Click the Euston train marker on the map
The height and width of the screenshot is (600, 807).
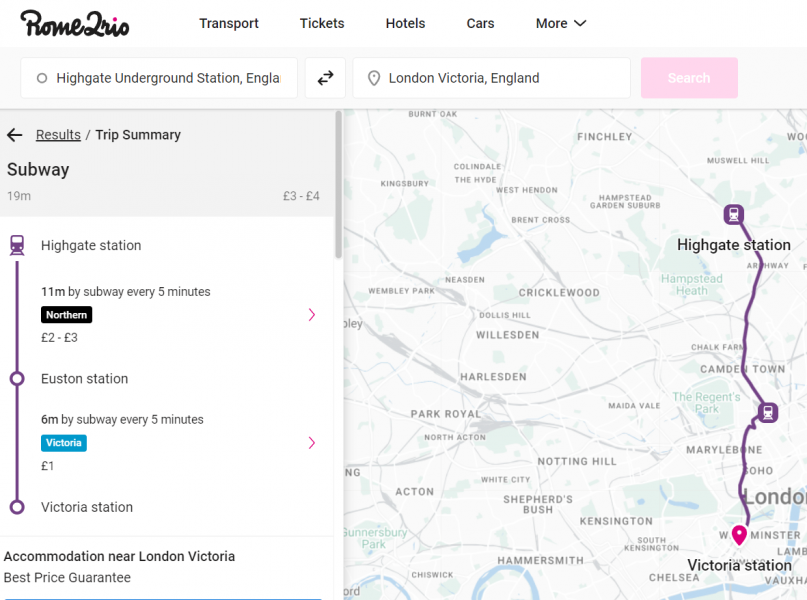click(x=768, y=412)
